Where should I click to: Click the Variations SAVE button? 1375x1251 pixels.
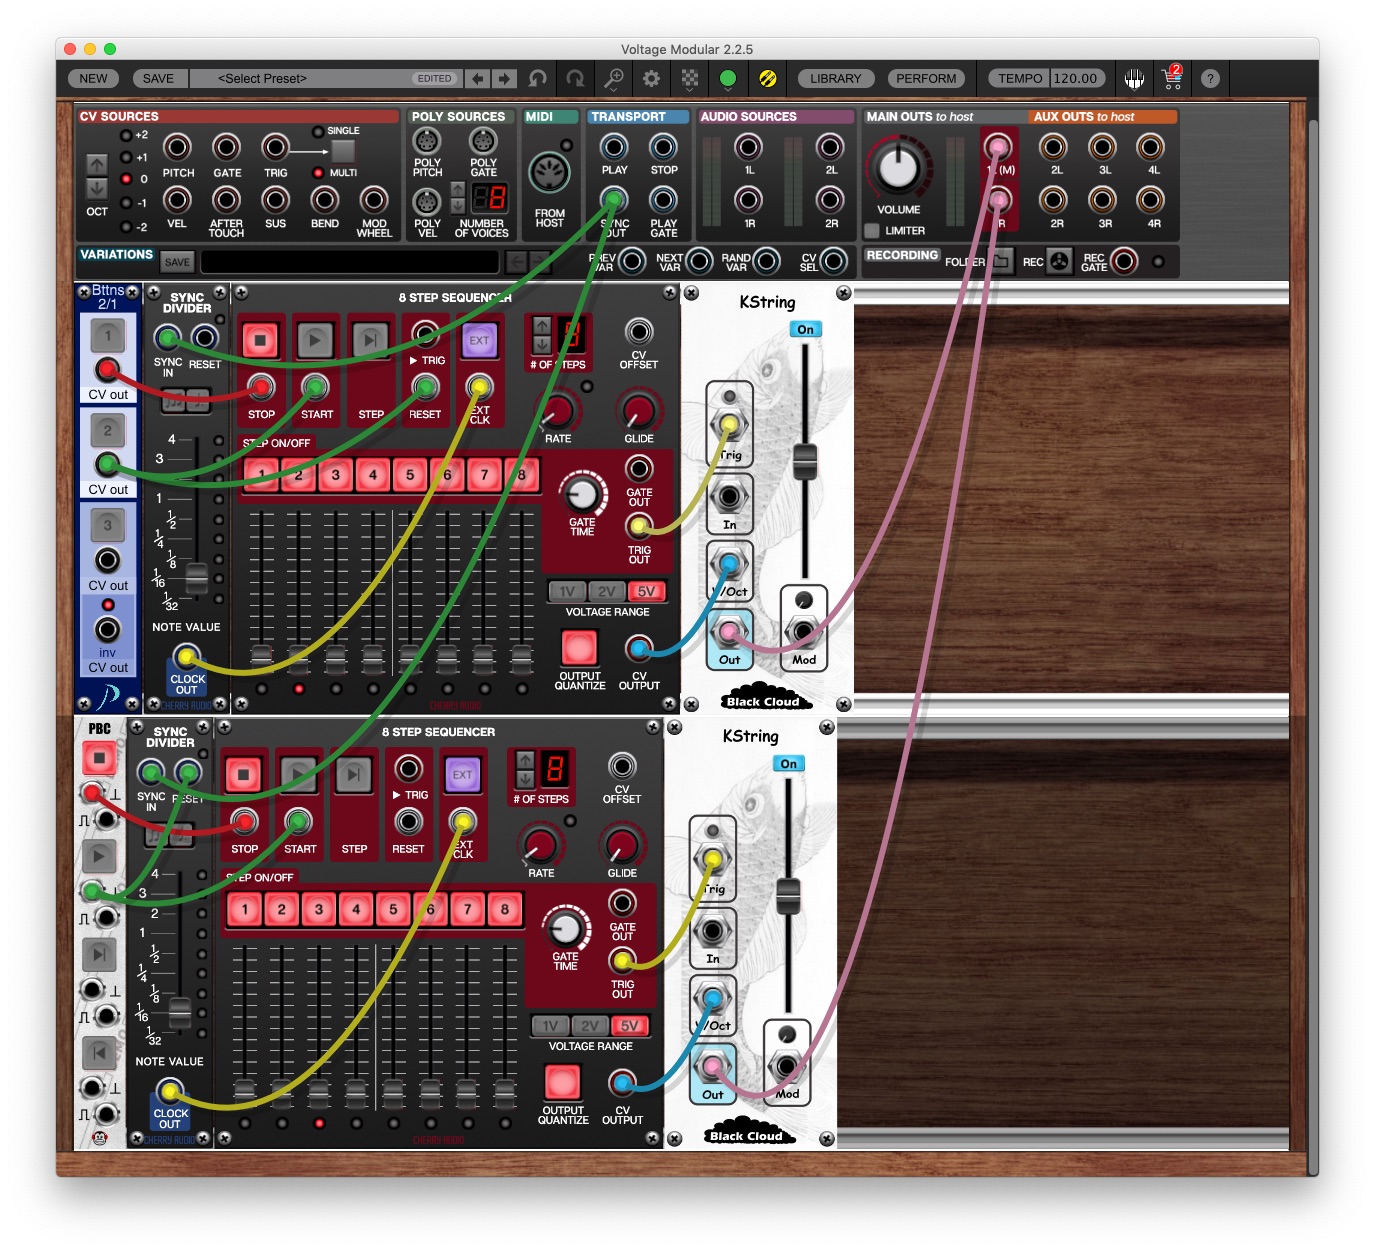tap(177, 262)
